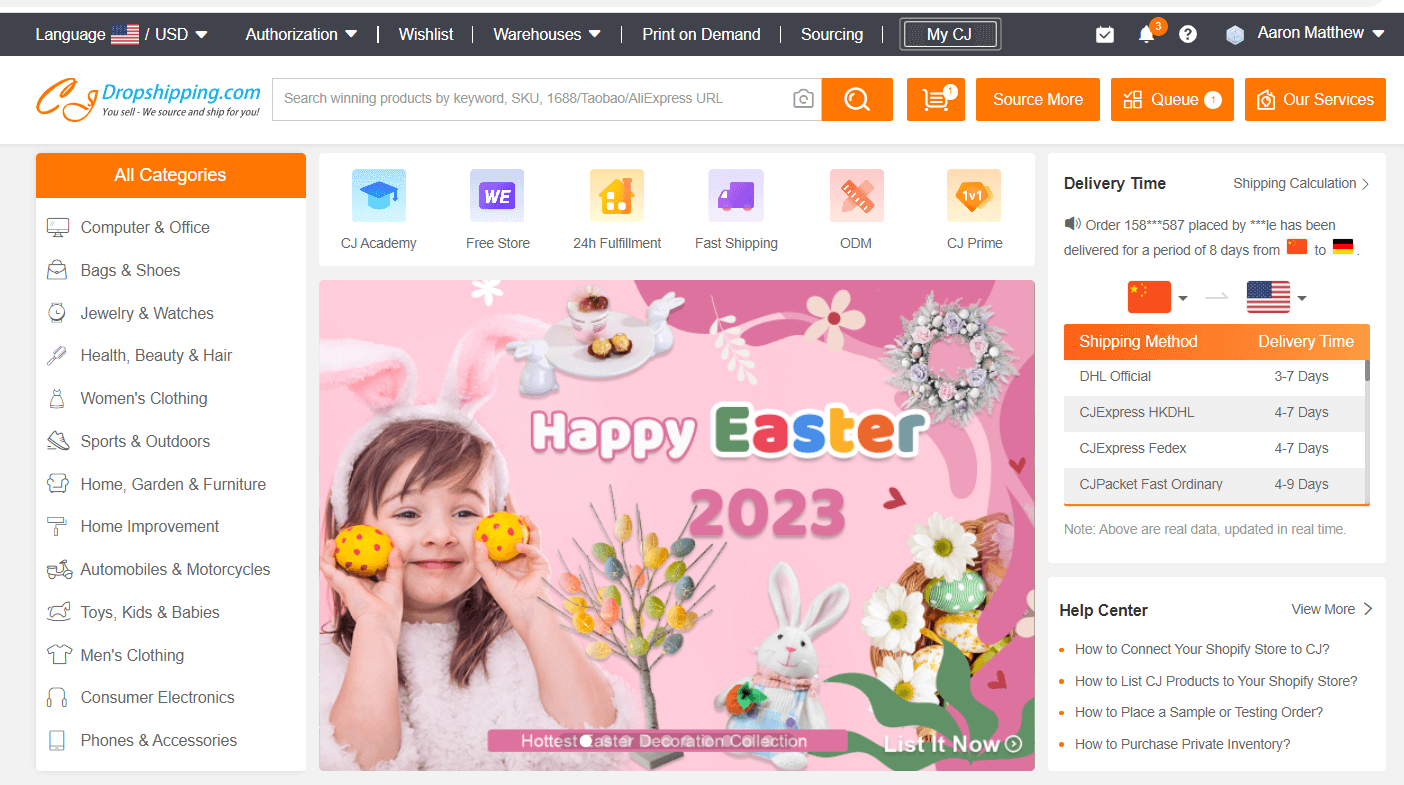Screen dimensions: 1404x785
Task: Open Fast Shipping truck icon
Action: [x=736, y=196]
